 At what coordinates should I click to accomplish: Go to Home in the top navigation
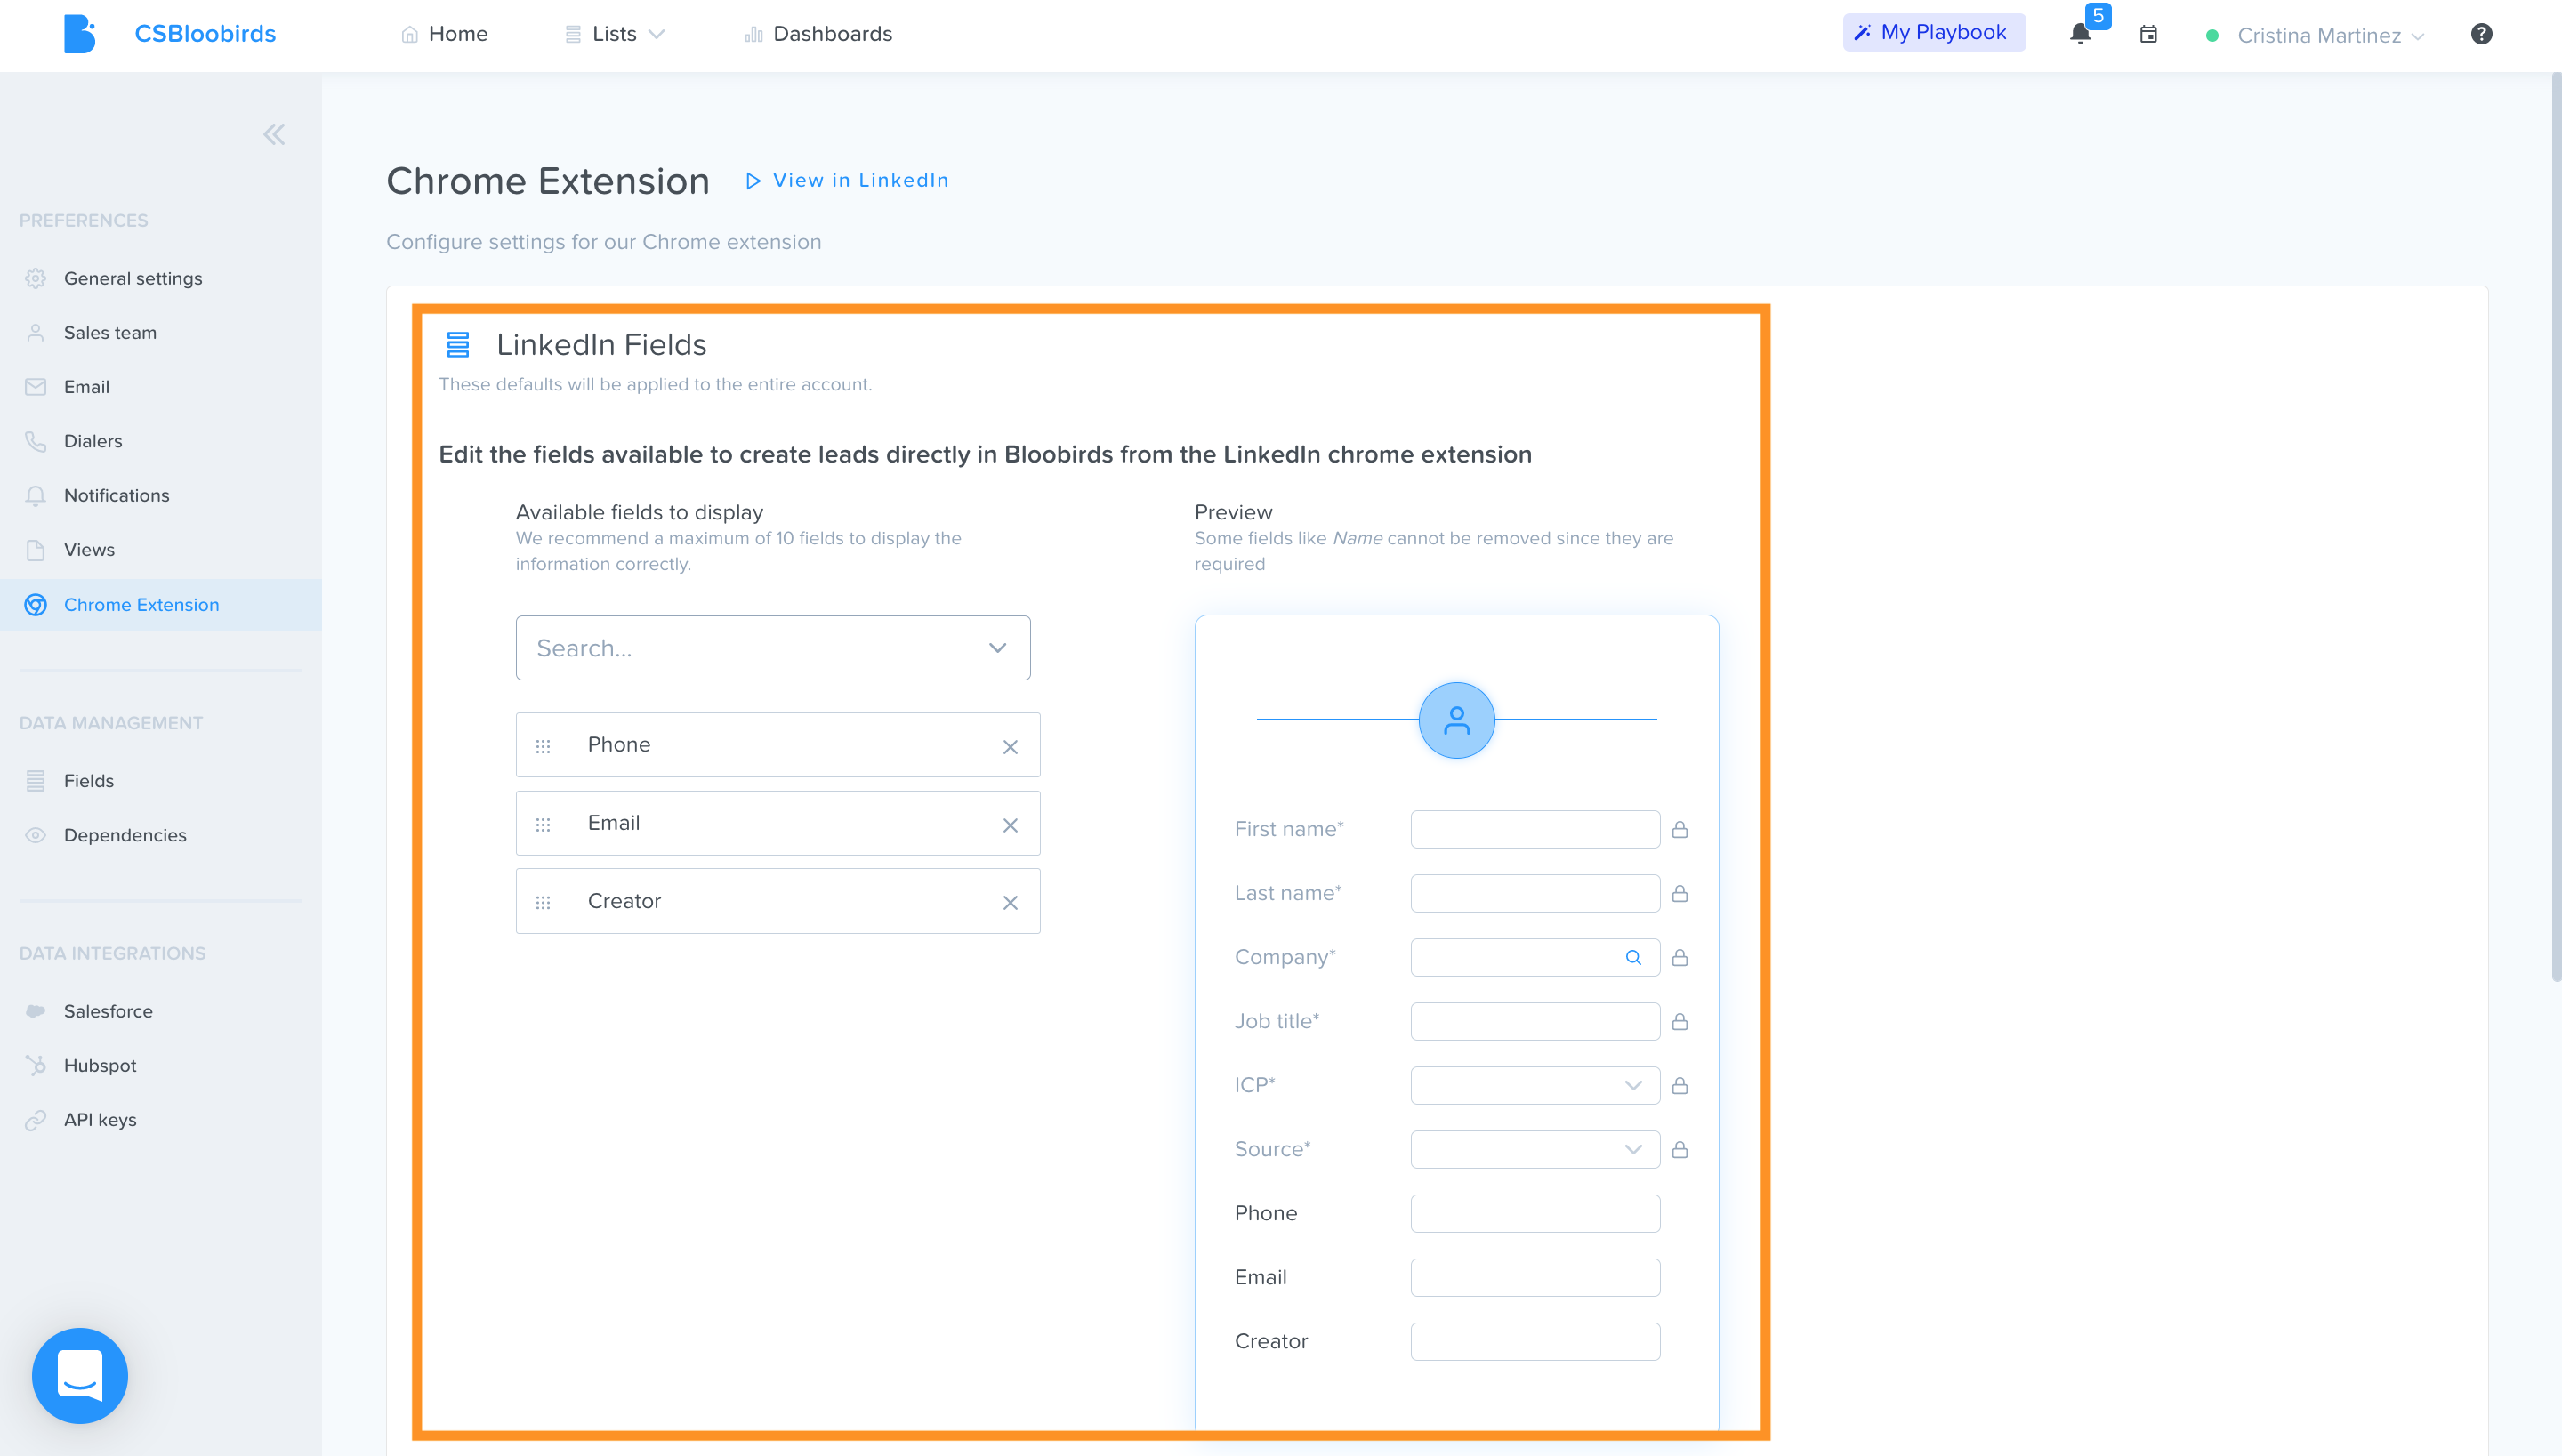tap(444, 34)
